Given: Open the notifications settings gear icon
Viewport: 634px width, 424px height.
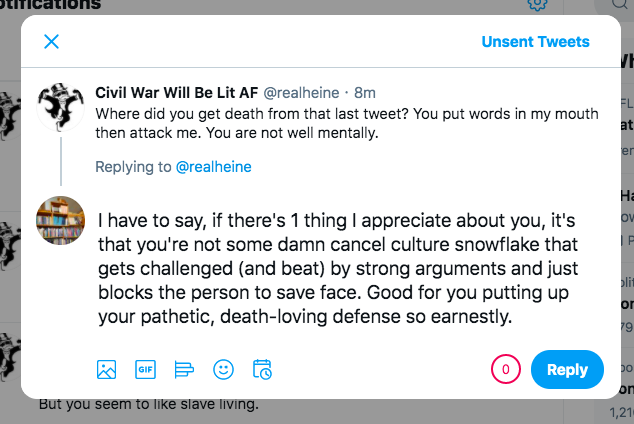Looking at the screenshot, I should [x=537, y=5].
